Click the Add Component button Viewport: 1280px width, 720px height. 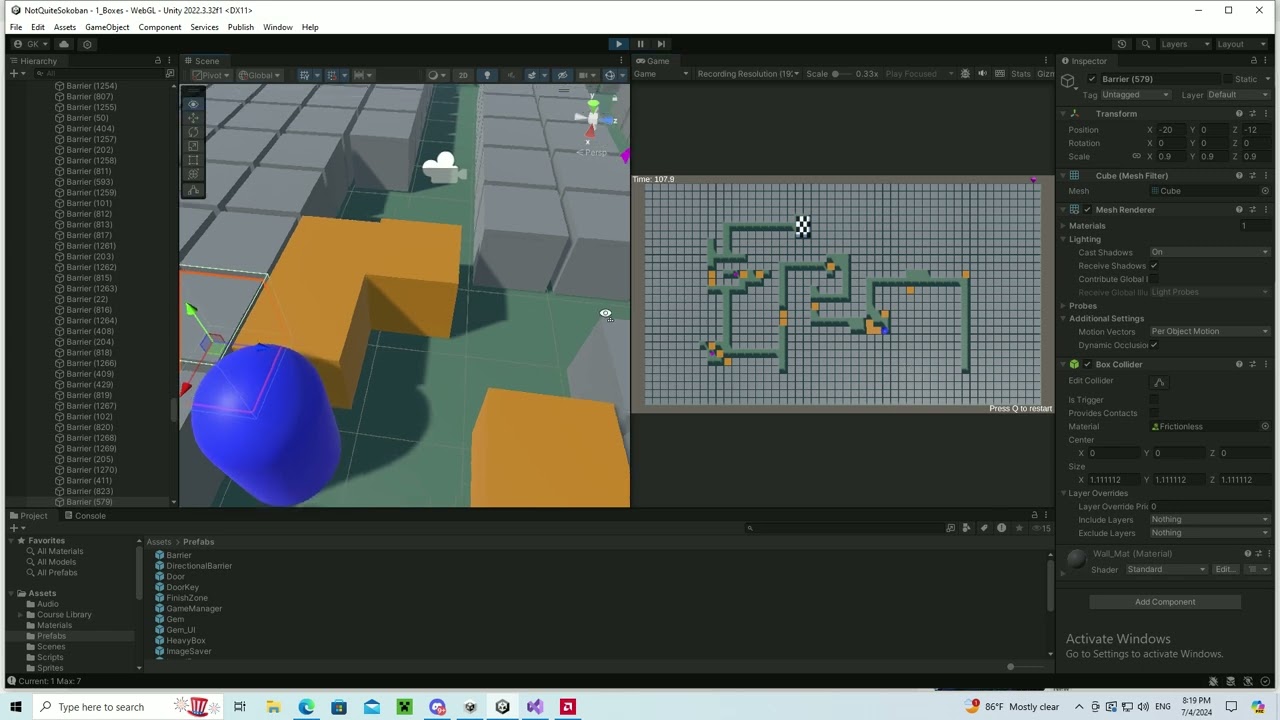(x=1166, y=601)
